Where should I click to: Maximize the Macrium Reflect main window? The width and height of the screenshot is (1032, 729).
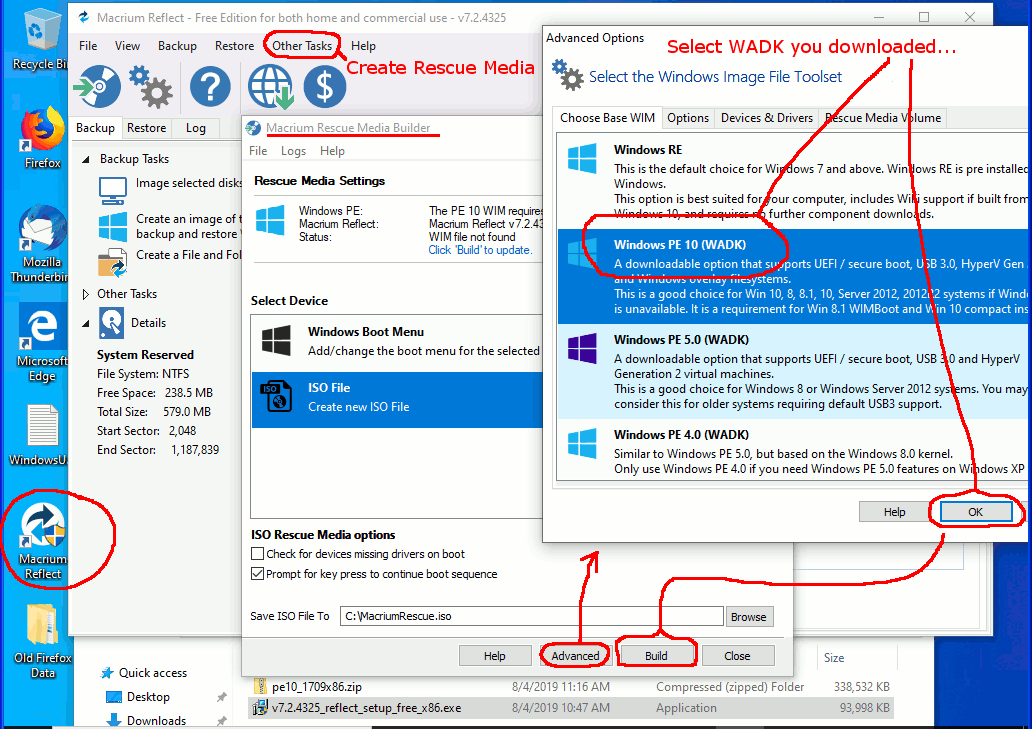pyautogui.click(x=924, y=17)
